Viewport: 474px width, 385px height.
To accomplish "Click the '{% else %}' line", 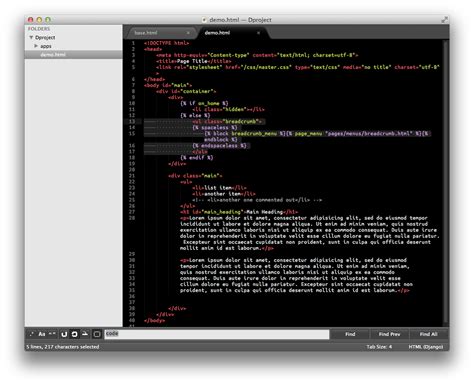I will [x=195, y=116].
